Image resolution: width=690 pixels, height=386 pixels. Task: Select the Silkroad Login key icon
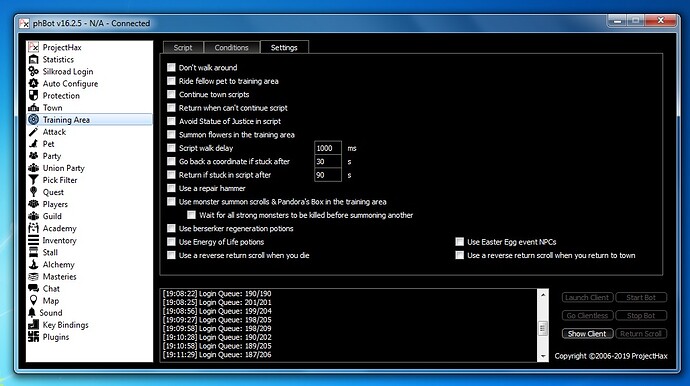point(33,71)
